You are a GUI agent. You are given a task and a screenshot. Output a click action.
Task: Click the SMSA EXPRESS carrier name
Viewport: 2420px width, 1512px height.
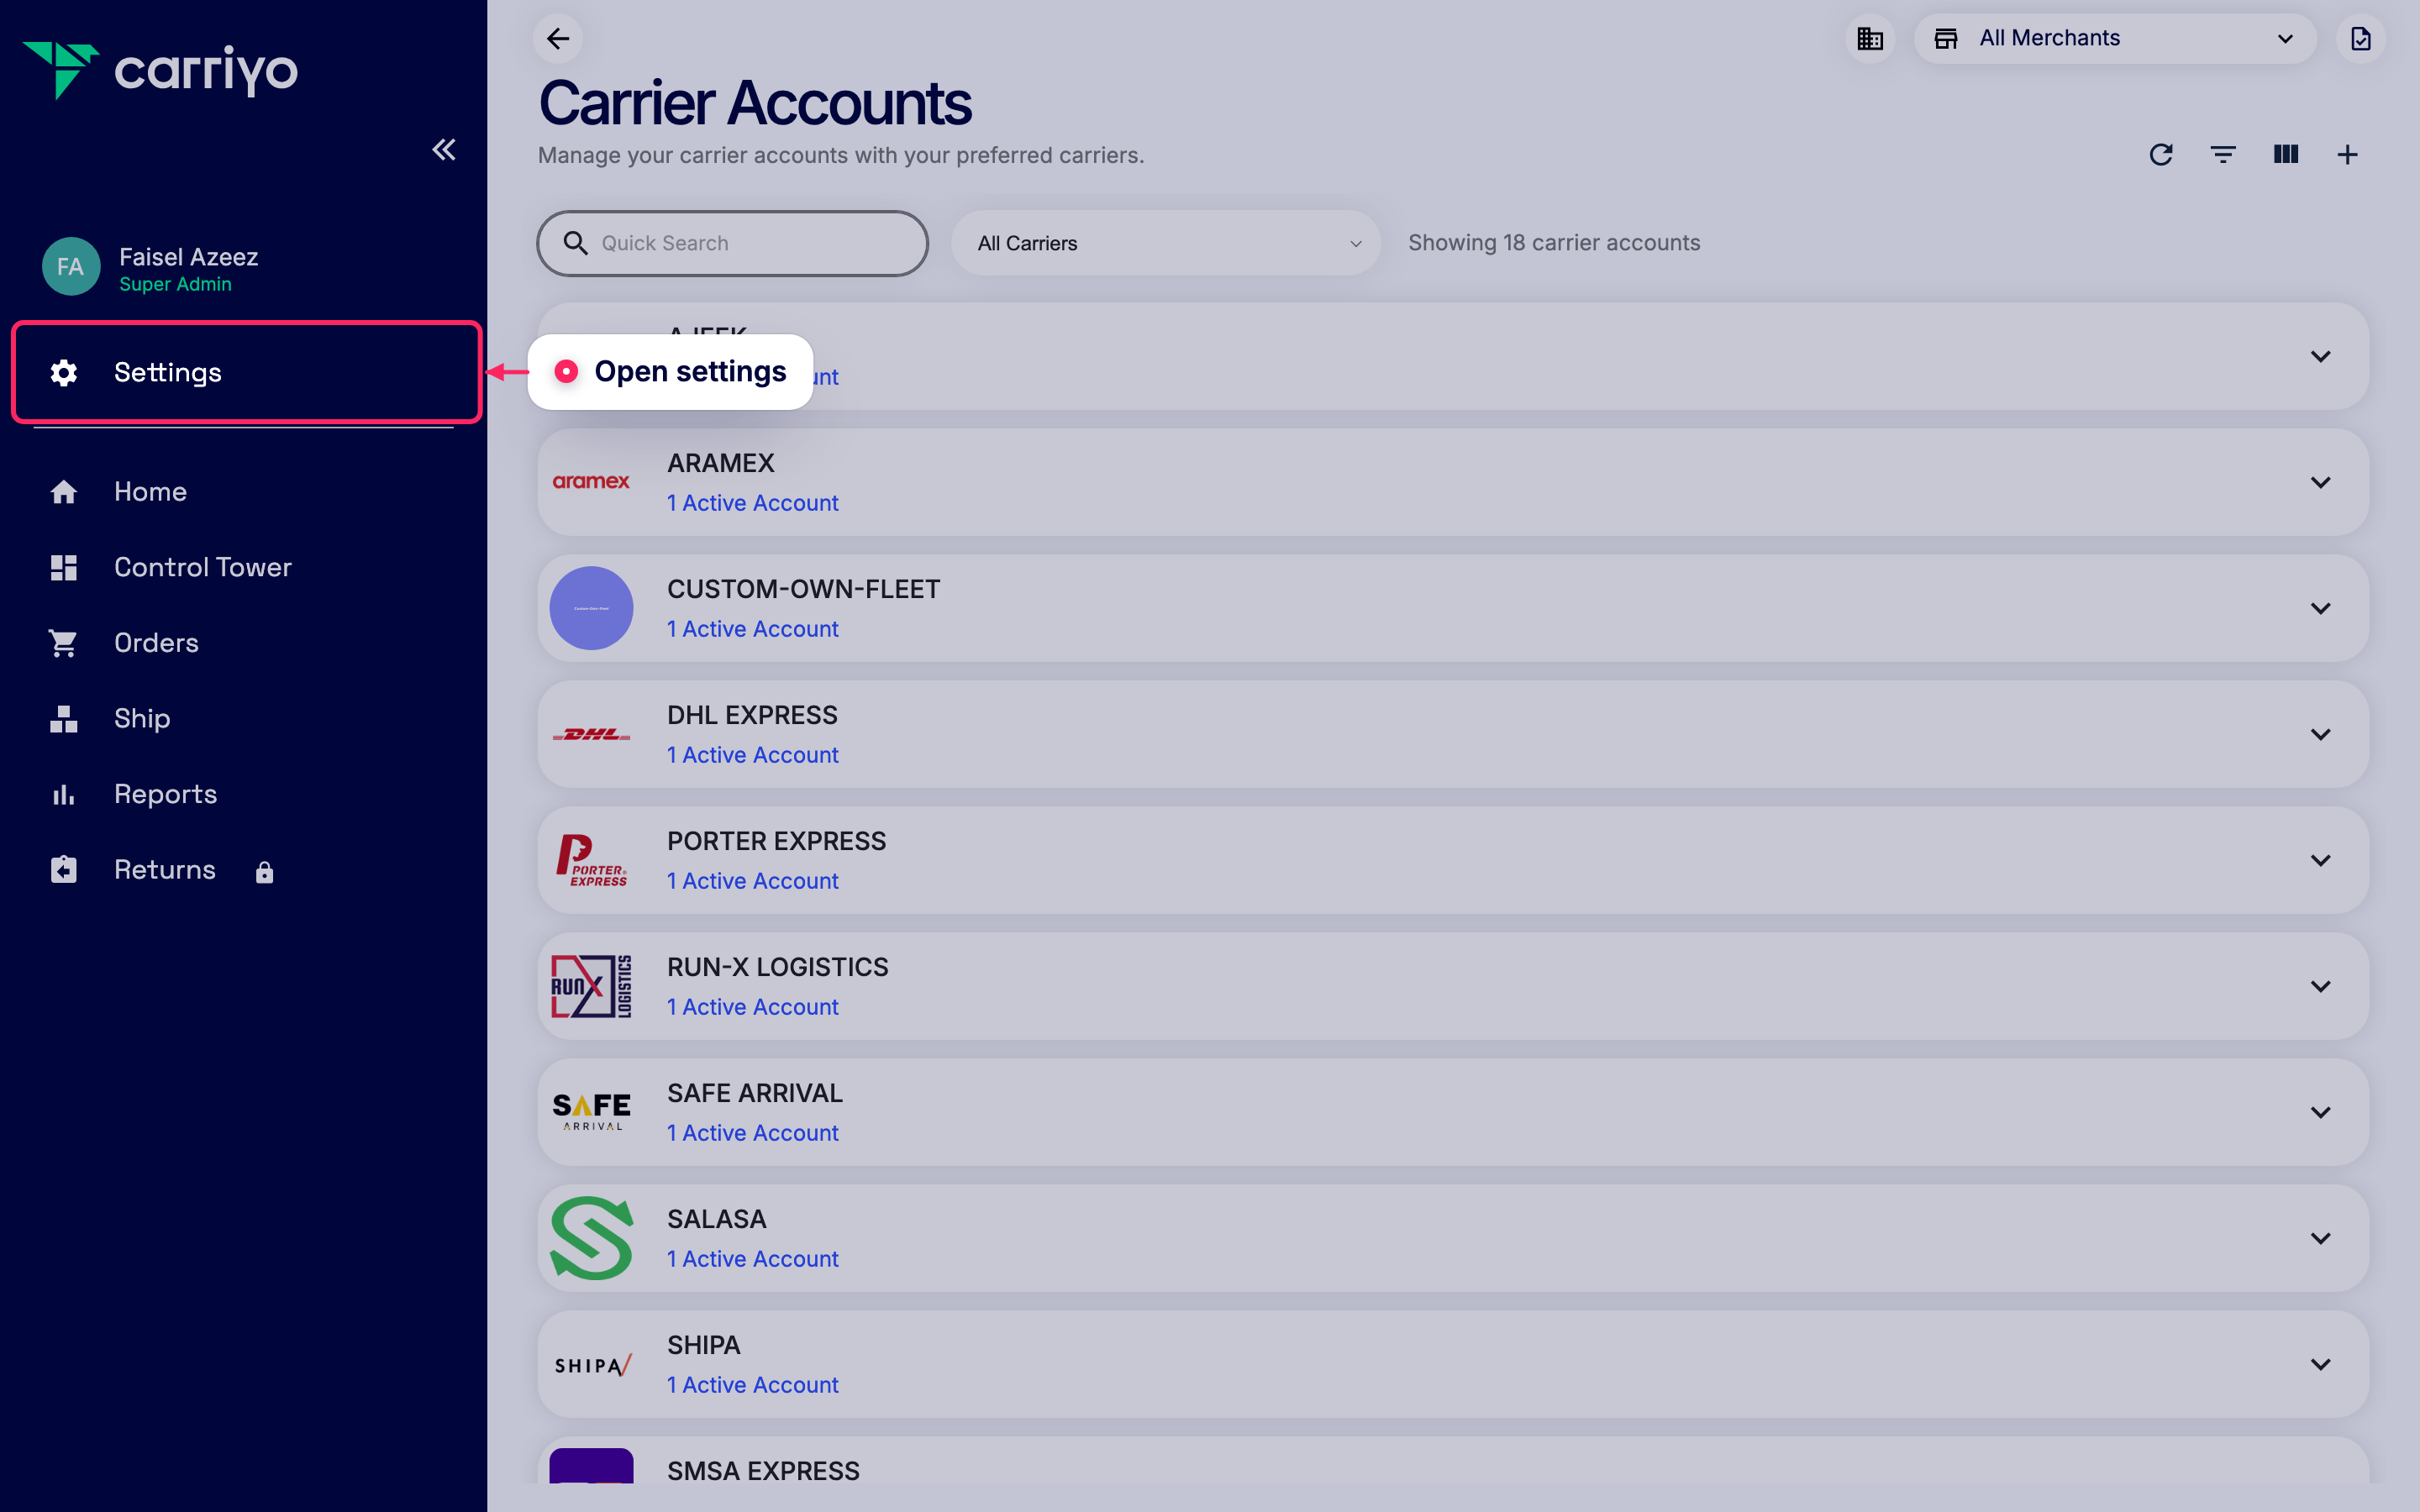coord(763,1471)
